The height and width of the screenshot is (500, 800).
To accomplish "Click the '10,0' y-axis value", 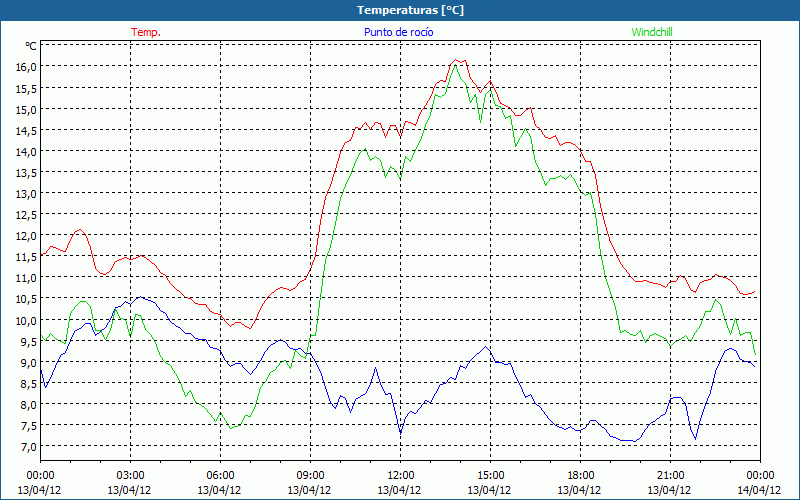I will (27, 320).
